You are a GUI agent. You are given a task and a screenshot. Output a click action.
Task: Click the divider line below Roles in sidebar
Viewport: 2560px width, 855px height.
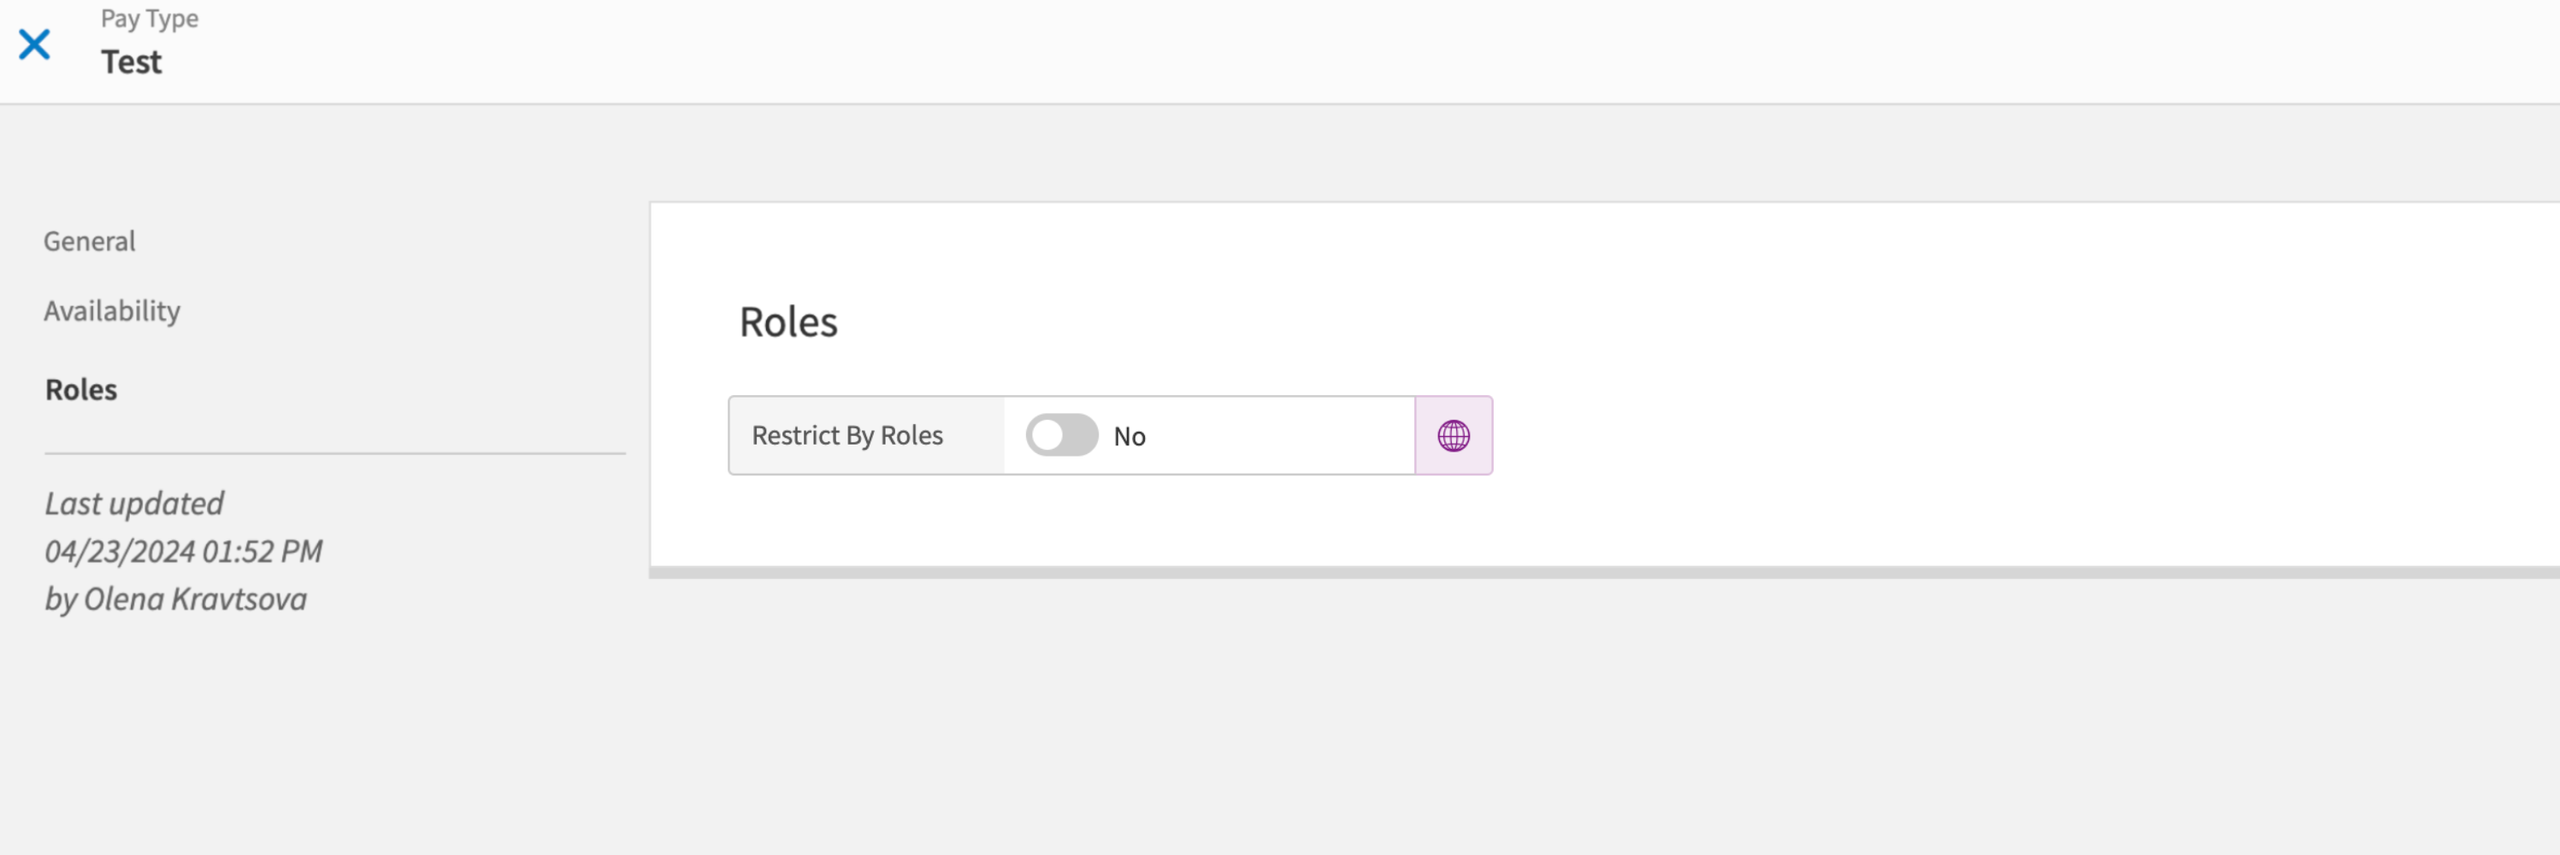tap(334, 452)
